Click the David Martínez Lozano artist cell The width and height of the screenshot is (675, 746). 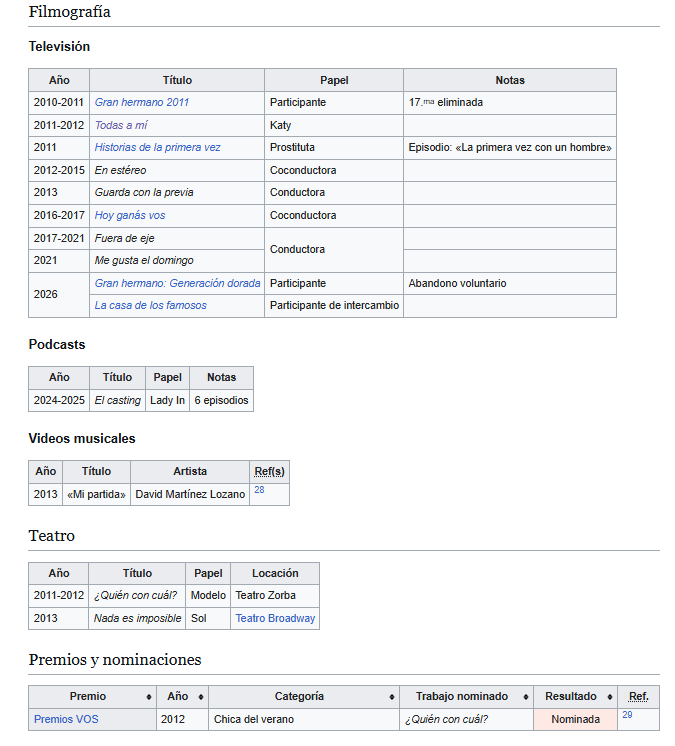(x=190, y=494)
